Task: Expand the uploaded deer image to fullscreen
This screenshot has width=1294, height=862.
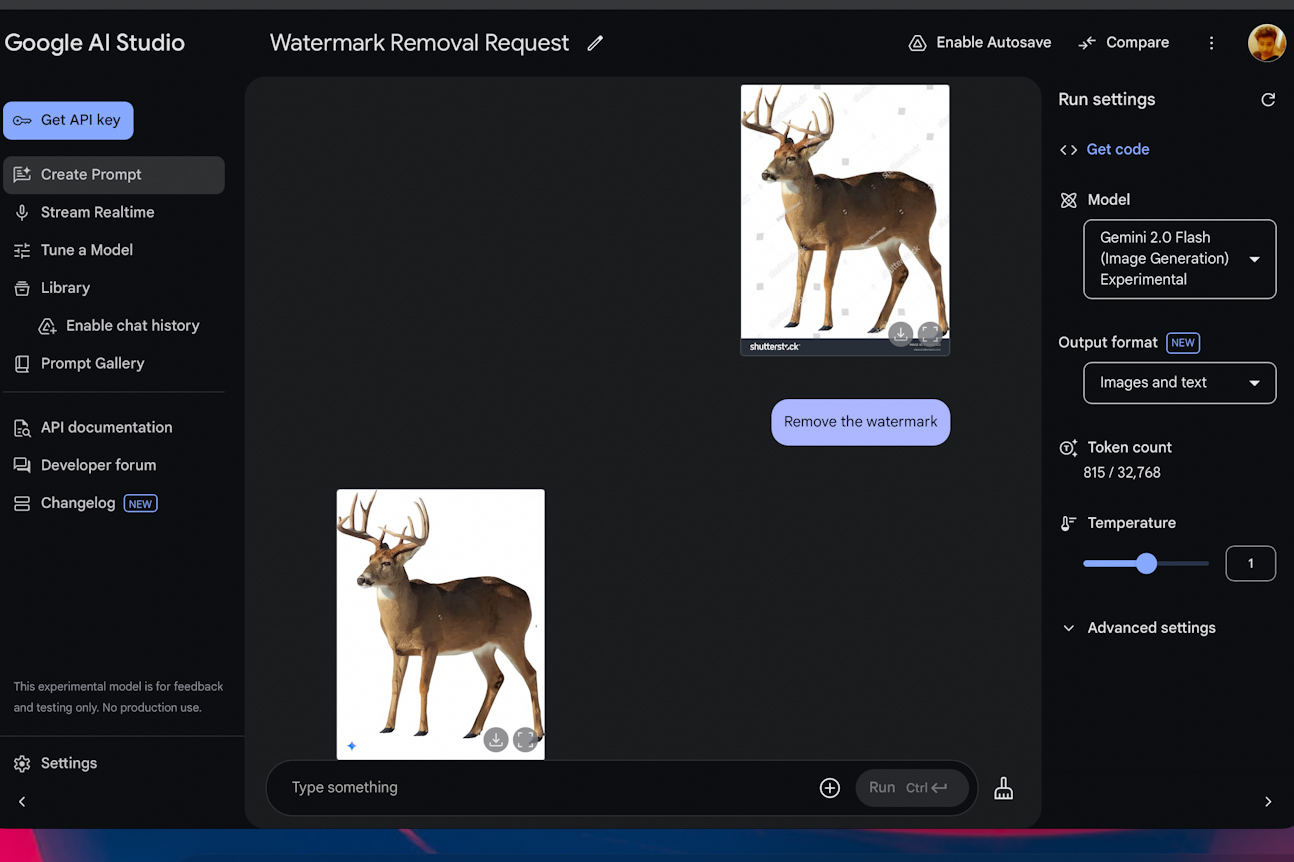Action: click(x=929, y=334)
